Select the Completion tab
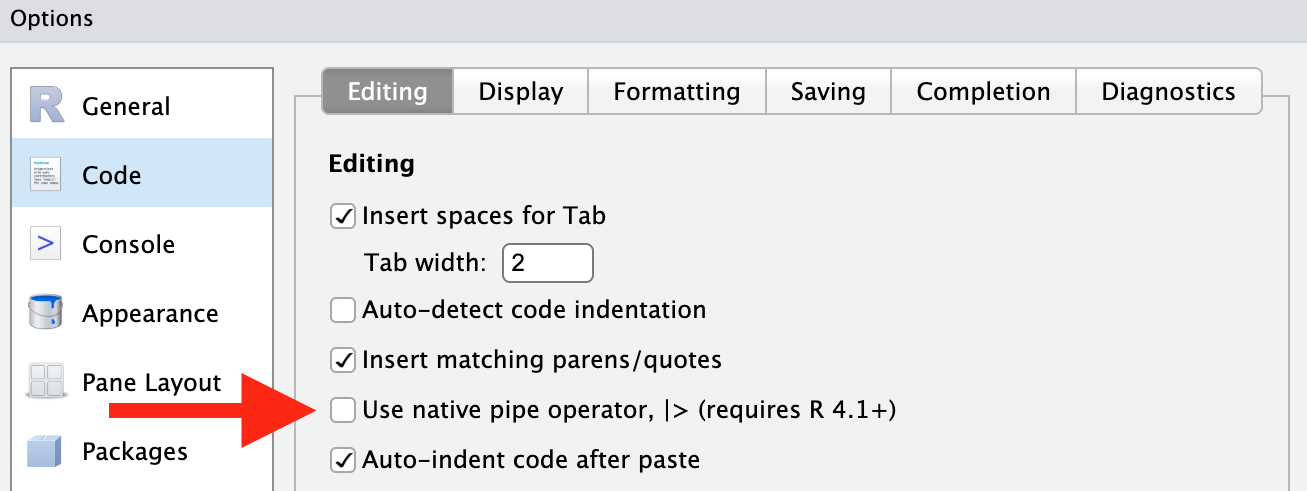Image resolution: width=1307 pixels, height=491 pixels. [x=983, y=92]
